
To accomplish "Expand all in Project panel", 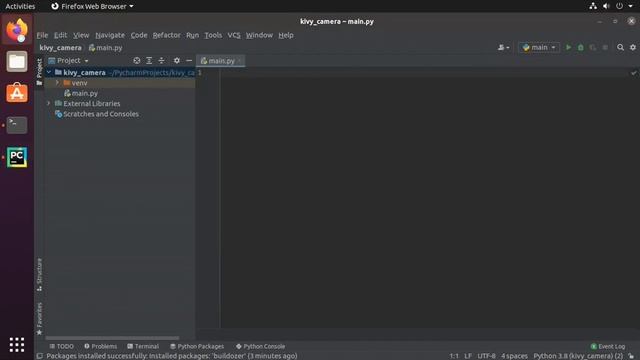I will 149,60.
